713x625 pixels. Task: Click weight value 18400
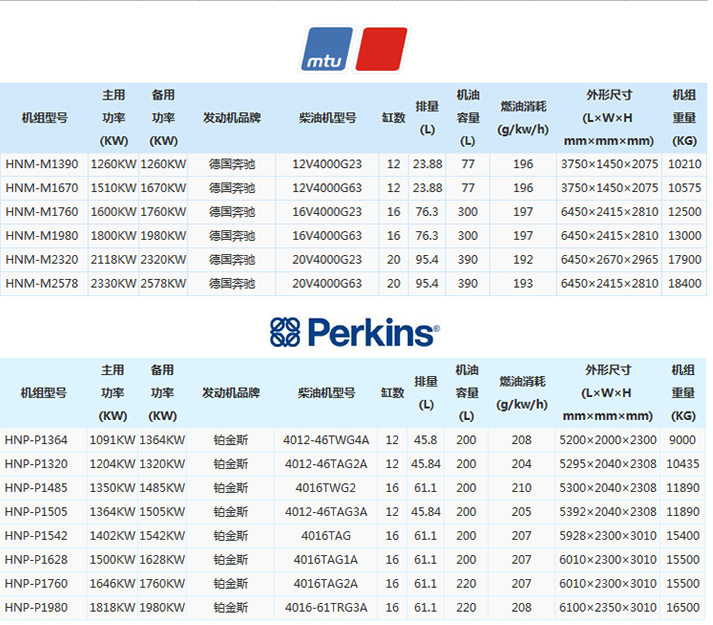684,283
